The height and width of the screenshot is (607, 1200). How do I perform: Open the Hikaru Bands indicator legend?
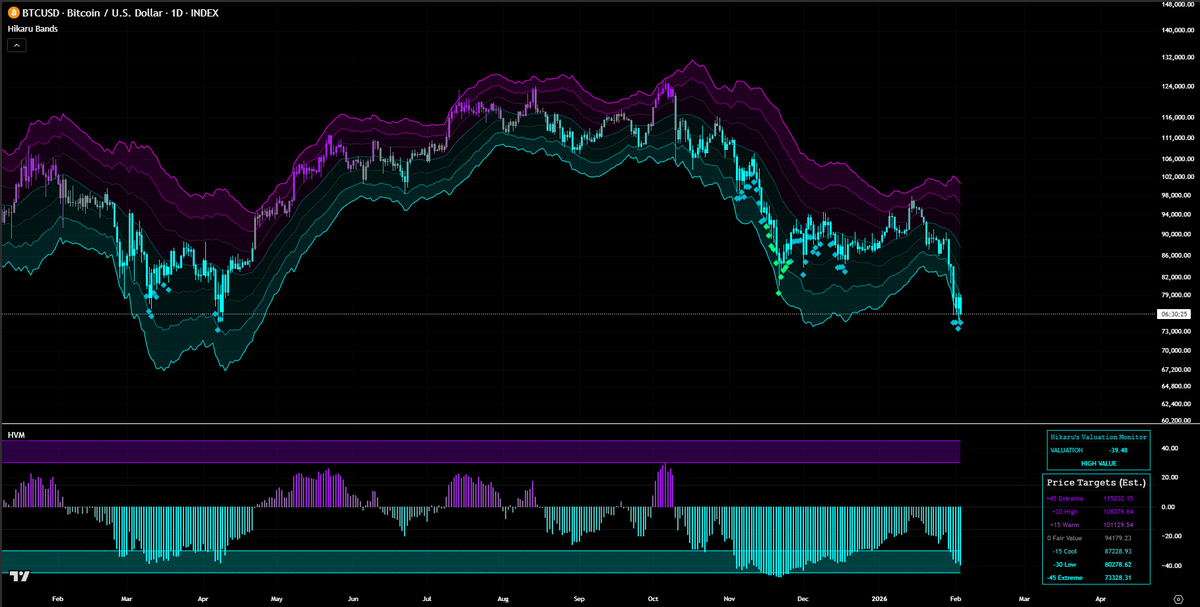tap(33, 30)
